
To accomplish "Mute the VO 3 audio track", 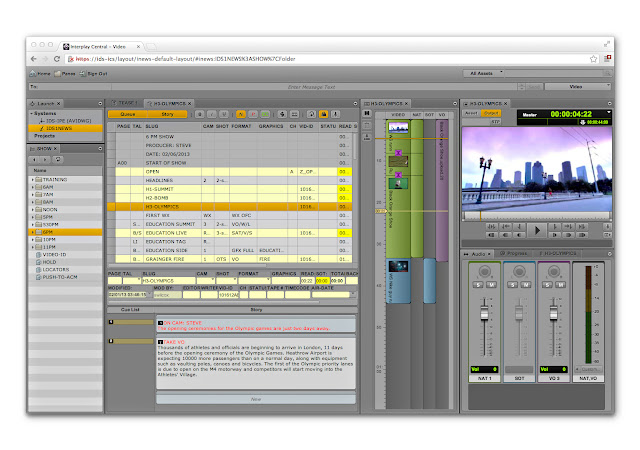I will pyautogui.click(x=561, y=285).
